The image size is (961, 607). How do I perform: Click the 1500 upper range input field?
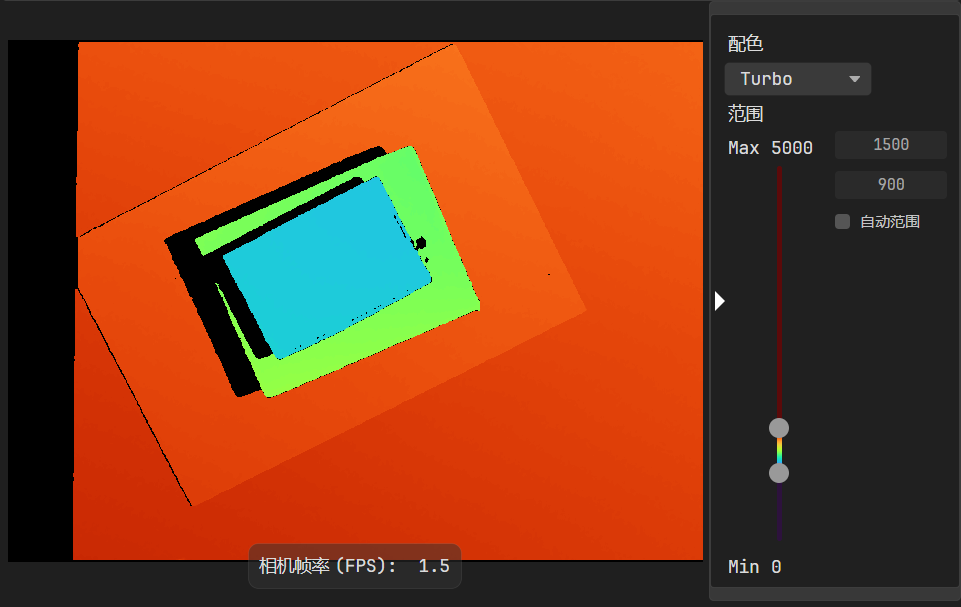coord(890,145)
